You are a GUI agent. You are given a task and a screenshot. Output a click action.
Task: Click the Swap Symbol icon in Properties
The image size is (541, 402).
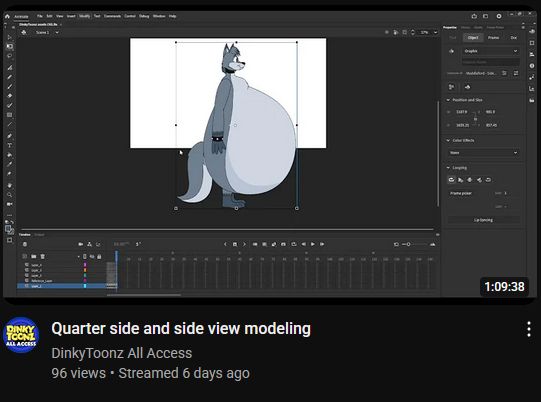(516, 73)
